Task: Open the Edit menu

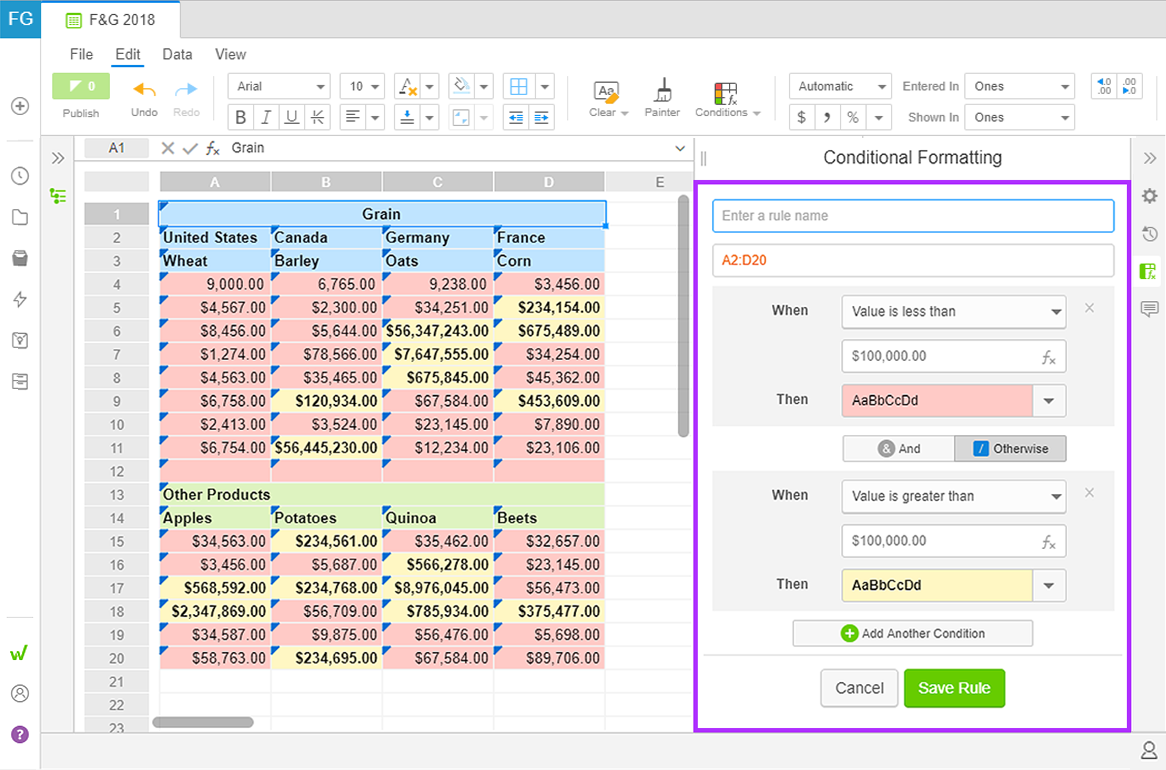Action: pos(128,54)
